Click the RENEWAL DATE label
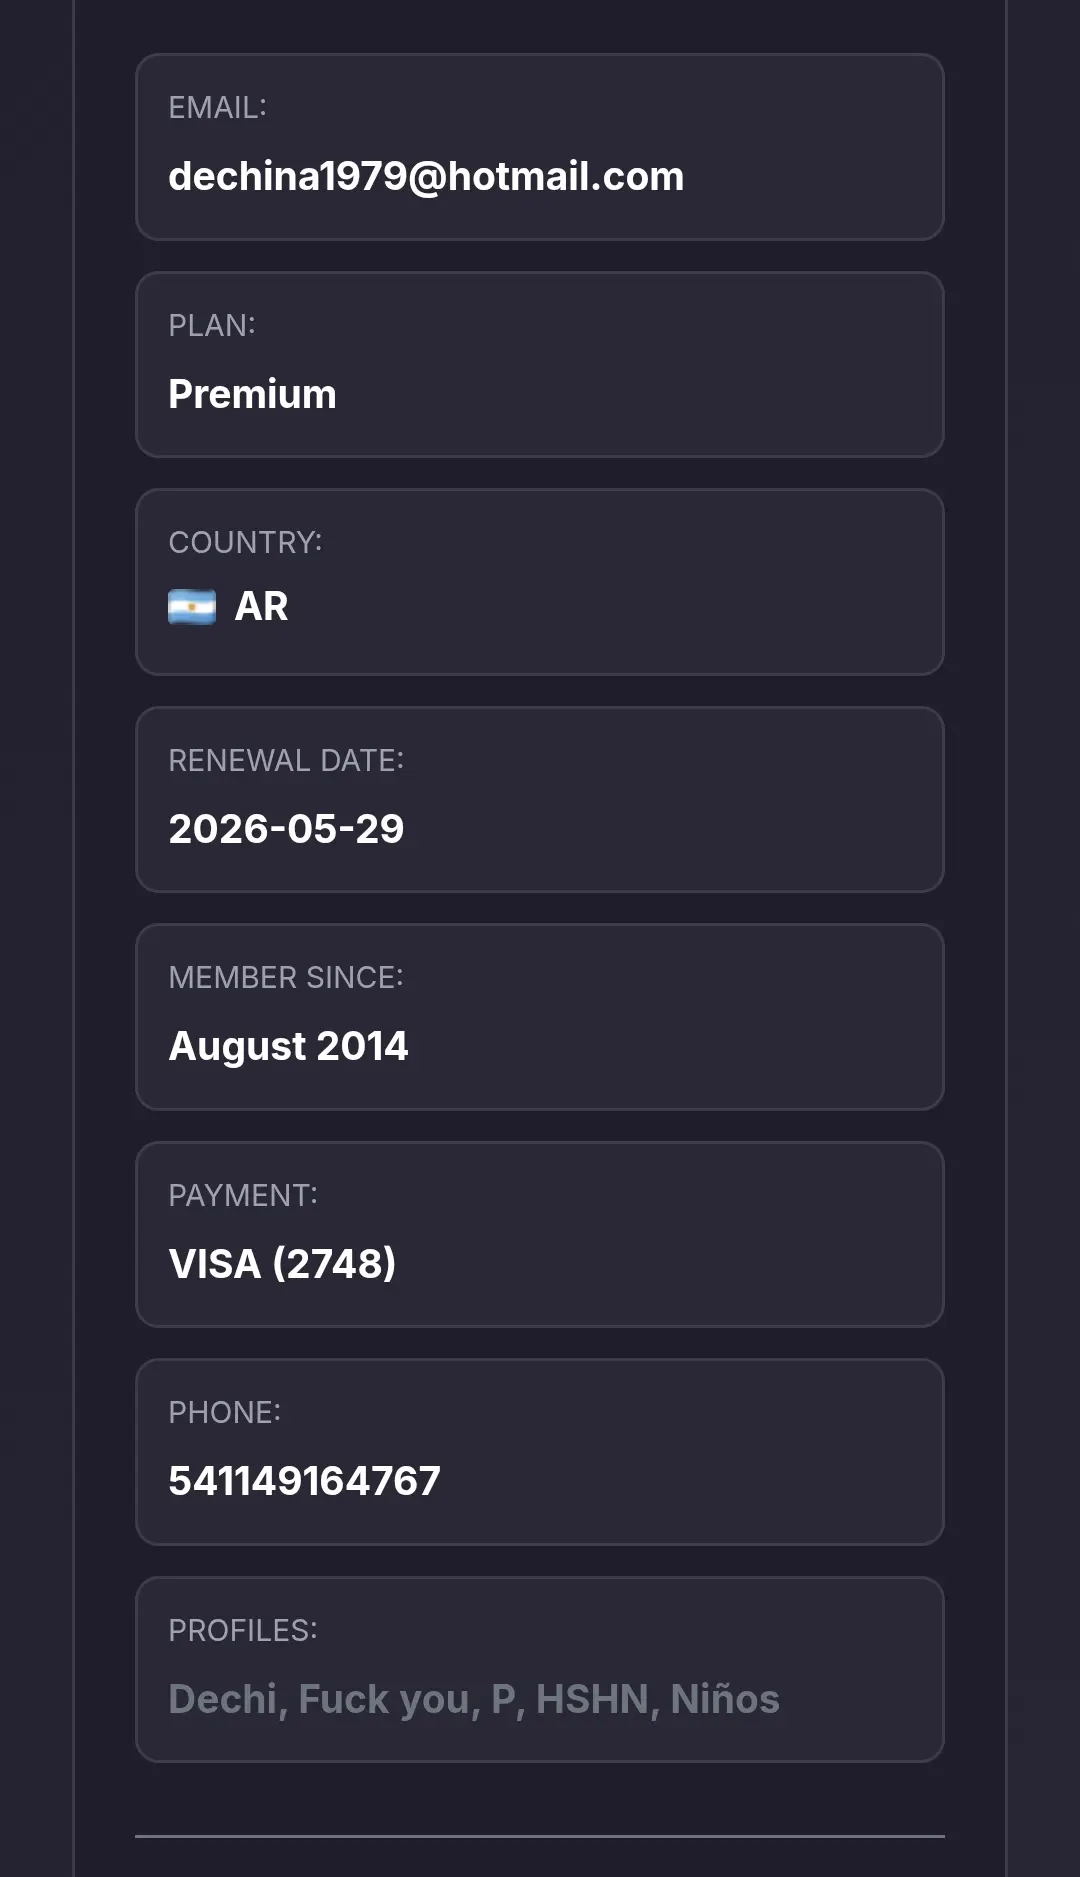1080x1877 pixels. [x=286, y=760]
